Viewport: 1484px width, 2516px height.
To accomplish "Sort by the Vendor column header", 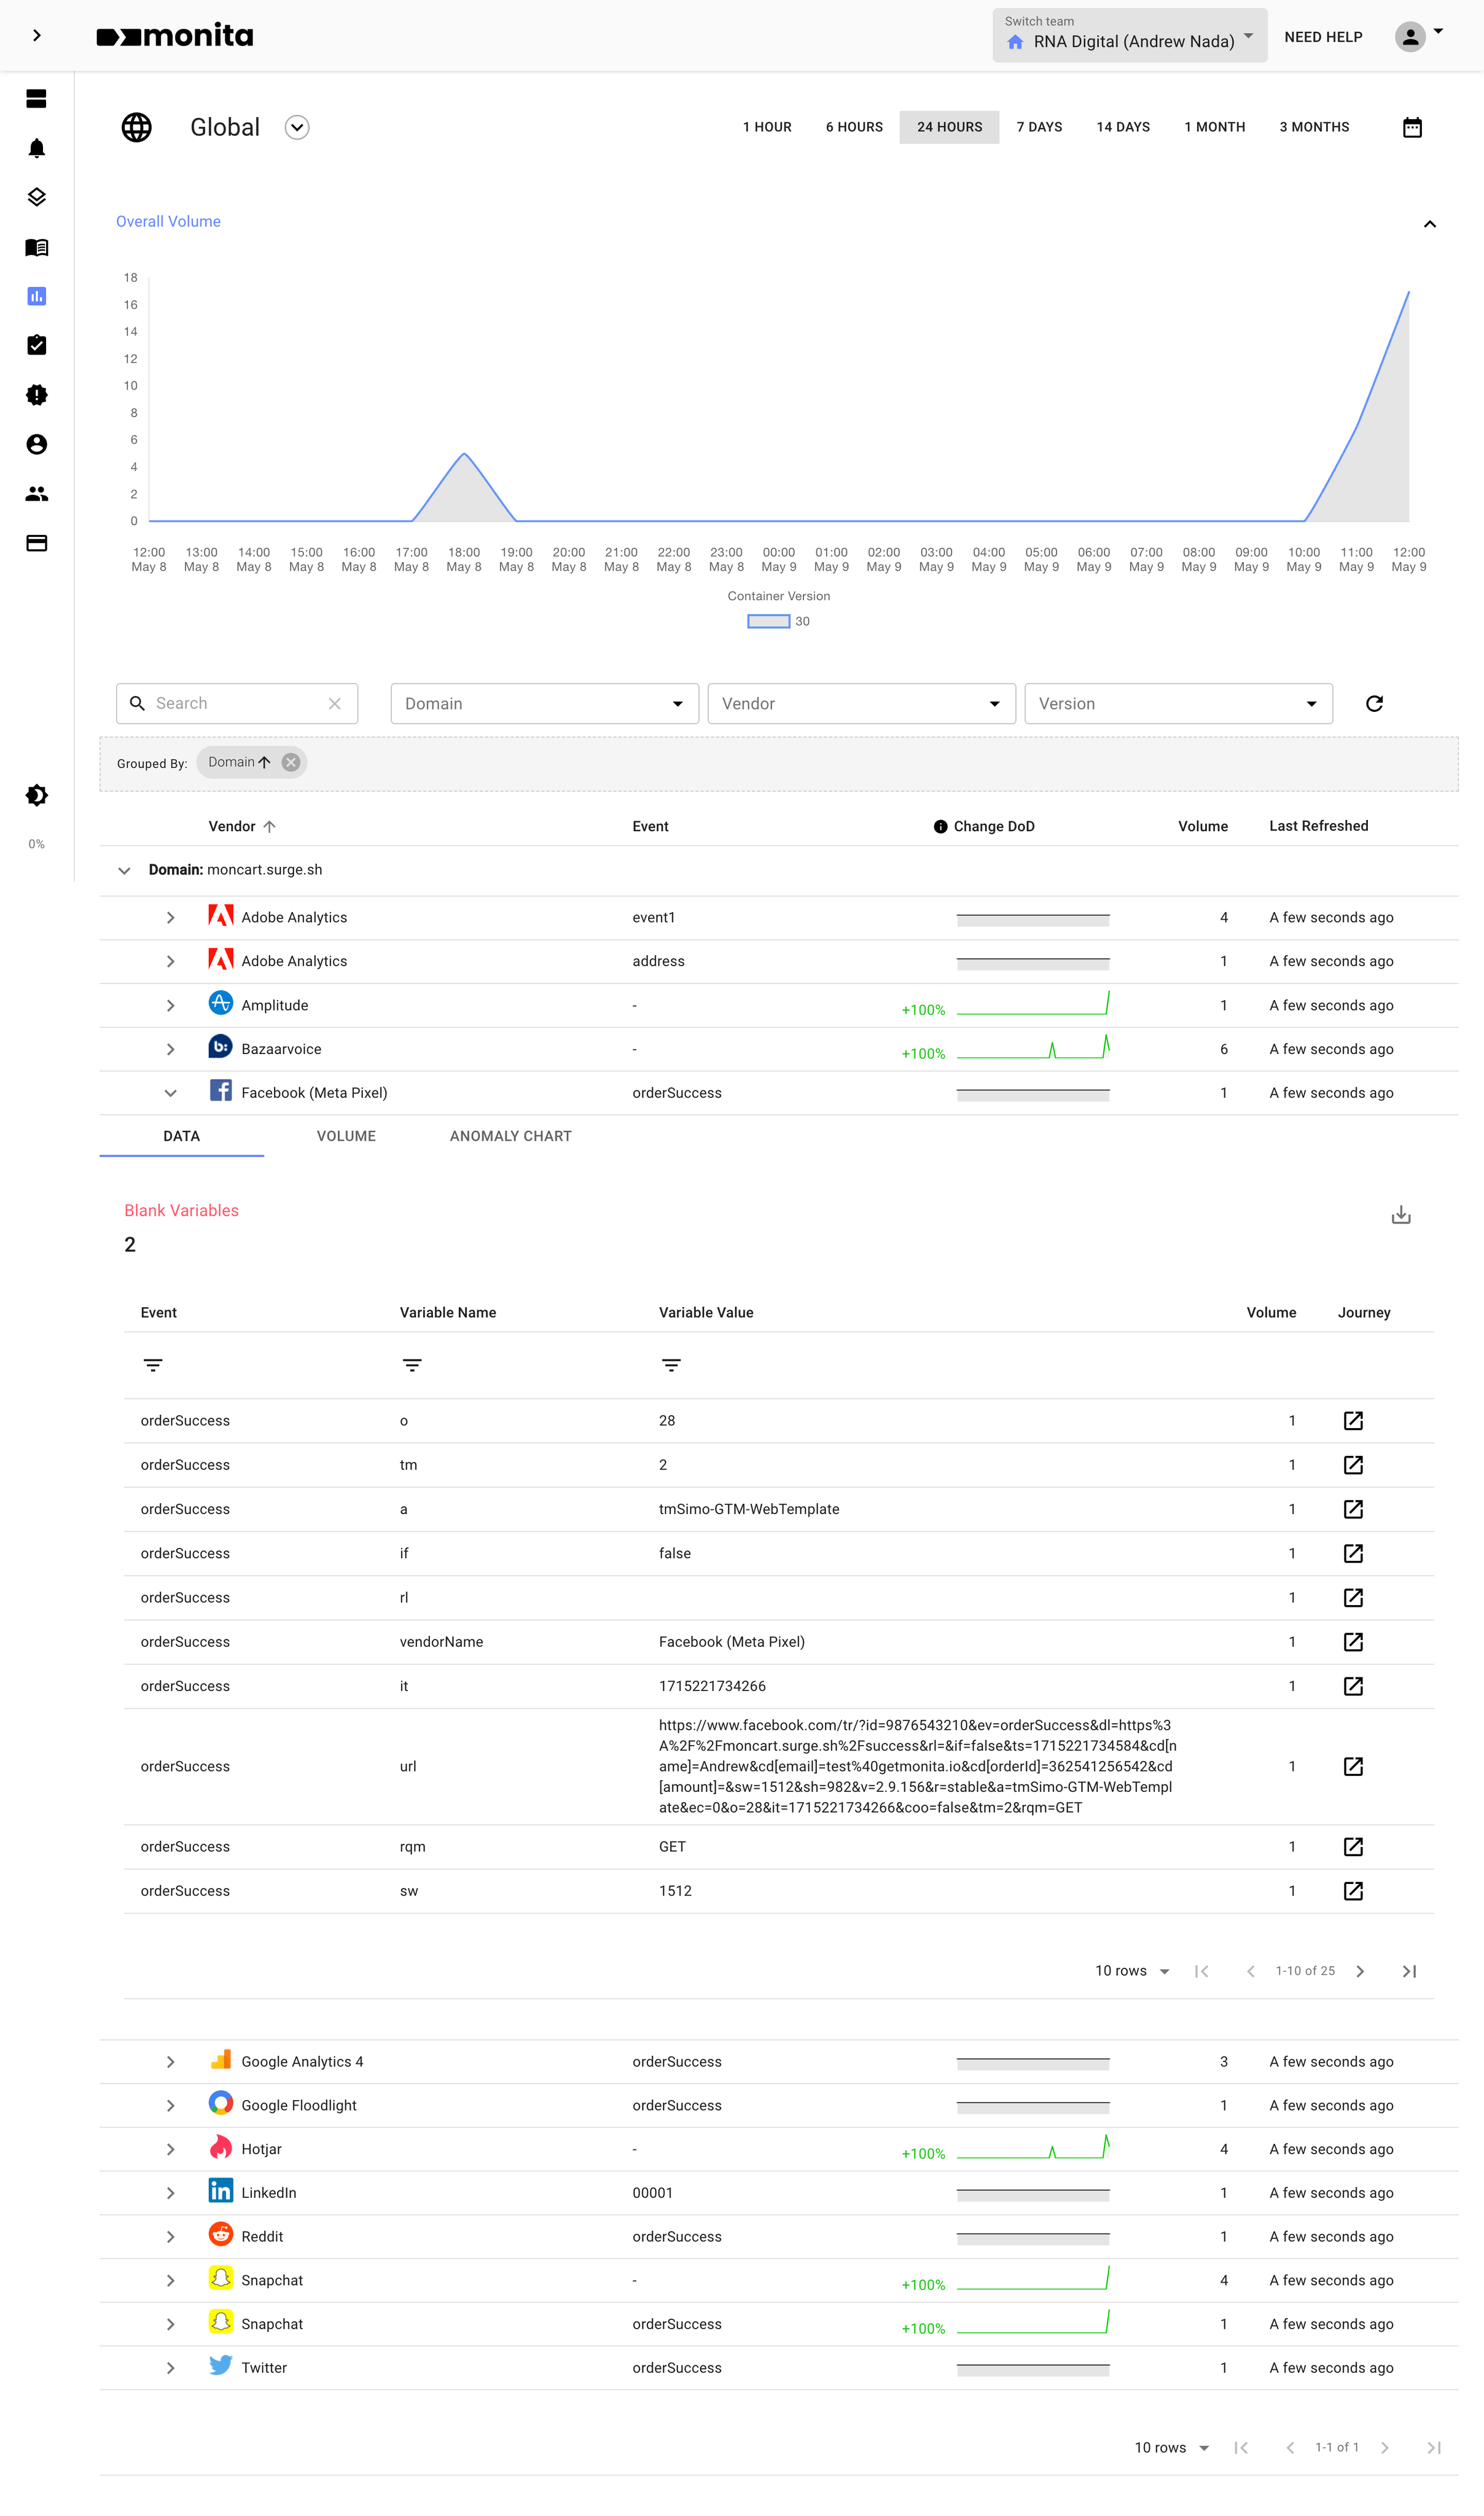I will [x=232, y=826].
